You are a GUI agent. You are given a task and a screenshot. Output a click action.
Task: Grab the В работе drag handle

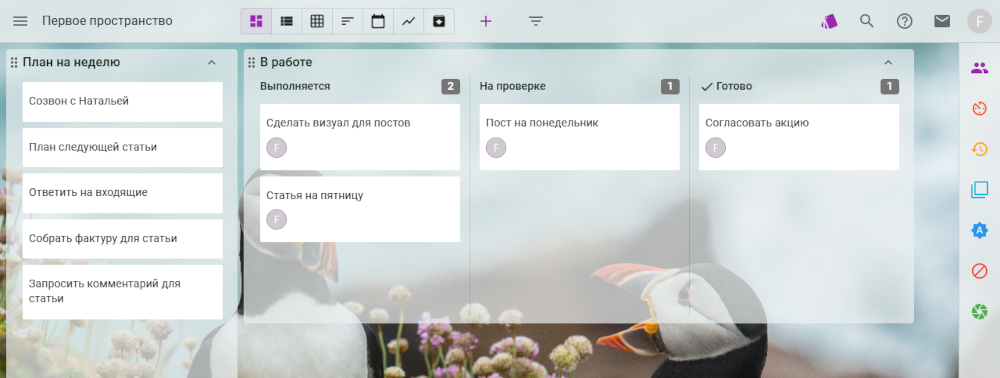(251, 62)
